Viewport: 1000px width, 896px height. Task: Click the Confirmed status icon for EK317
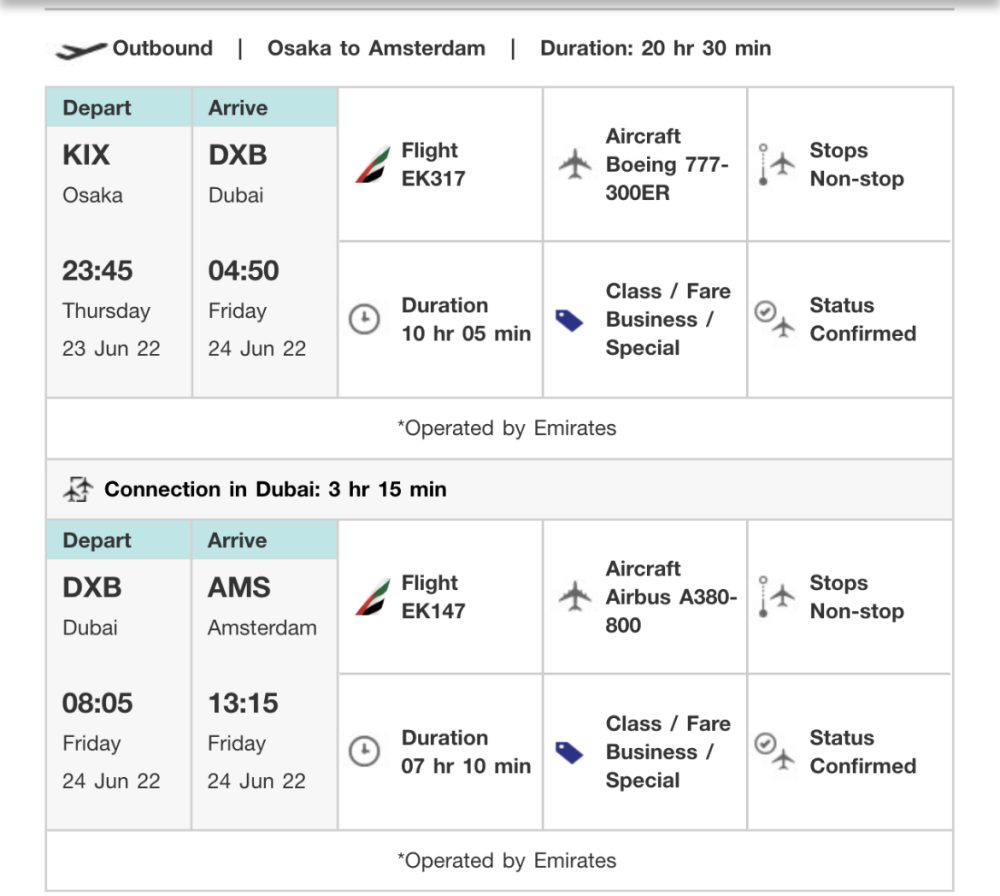coord(775,319)
